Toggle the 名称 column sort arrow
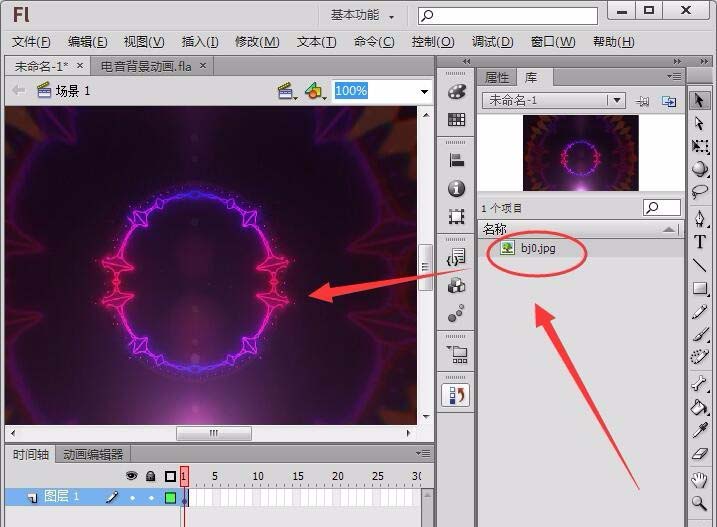 pyautogui.click(x=669, y=229)
